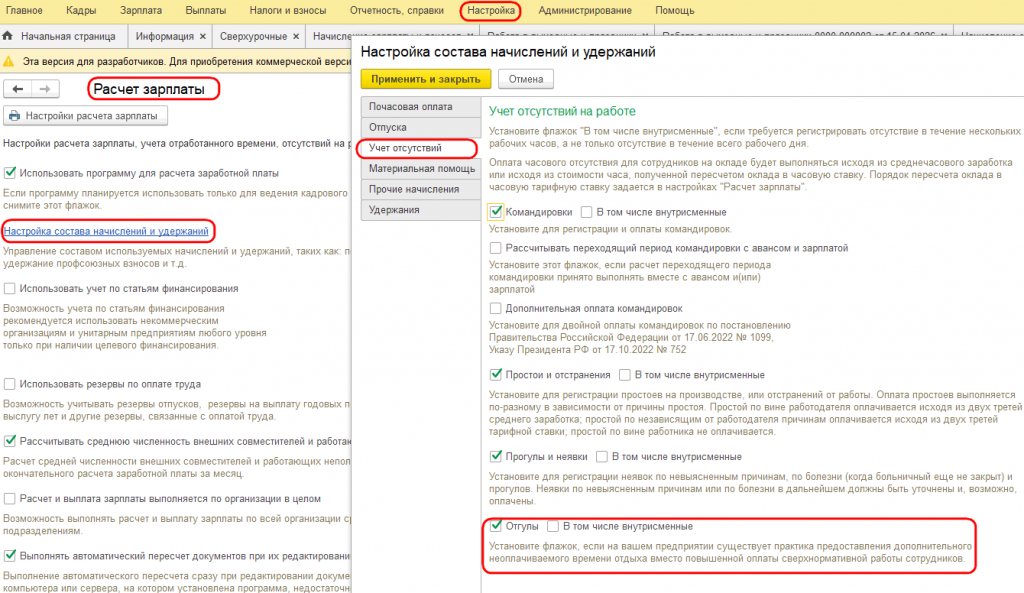
Task: Open the Настройка menu
Action: (490, 10)
